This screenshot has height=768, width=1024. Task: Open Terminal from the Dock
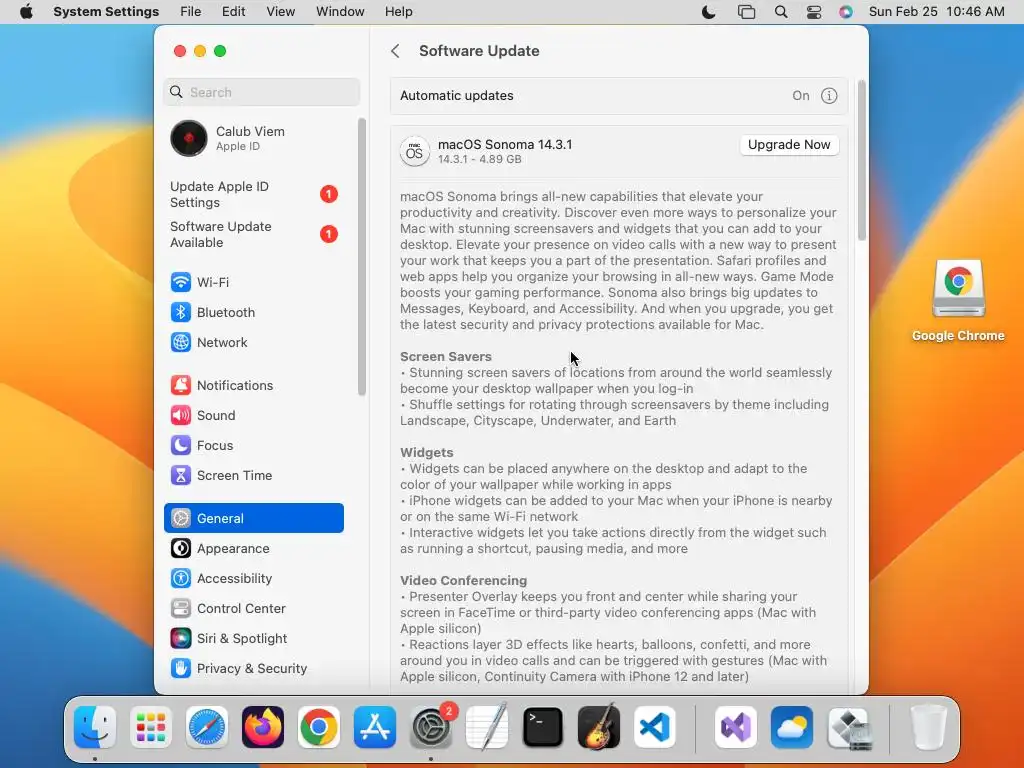coord(543,727)
